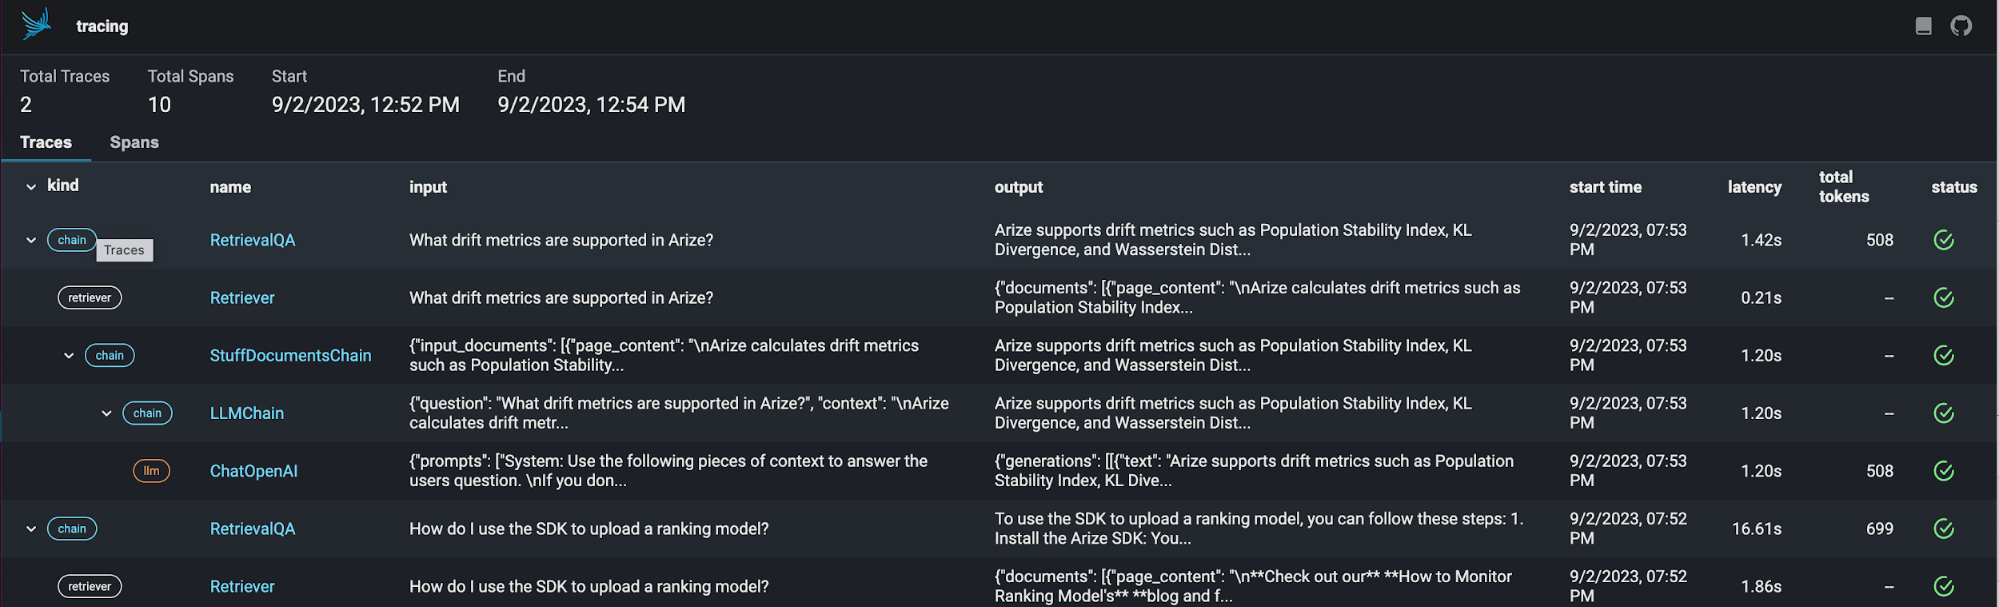Click retriever badge in the 0.21s row

tap(90, 298)
